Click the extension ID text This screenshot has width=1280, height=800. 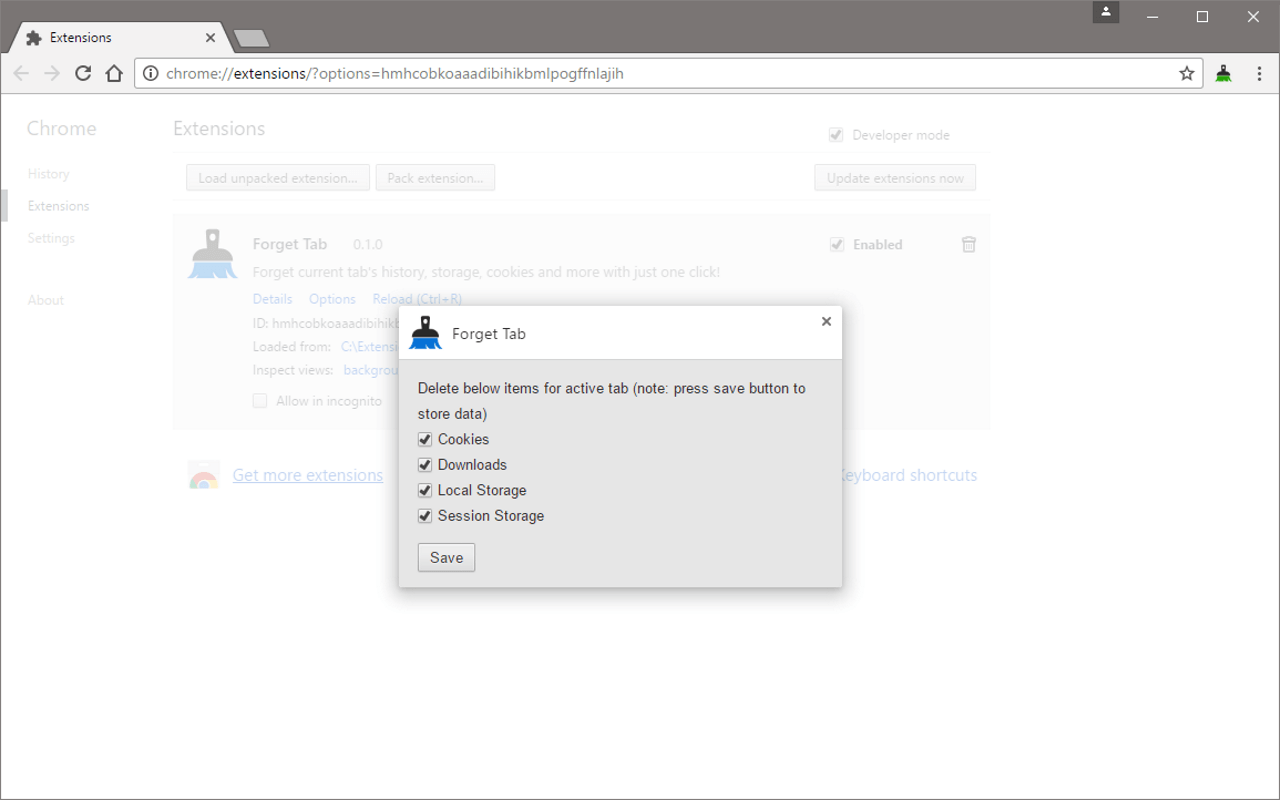tap(326, 323)
